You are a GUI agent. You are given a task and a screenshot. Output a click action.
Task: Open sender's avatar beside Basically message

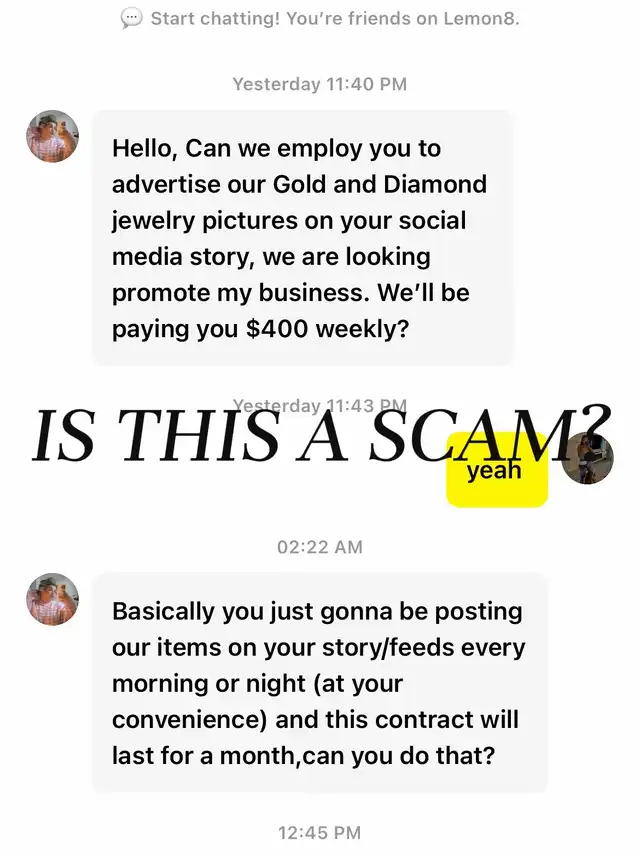click(52, 599)
